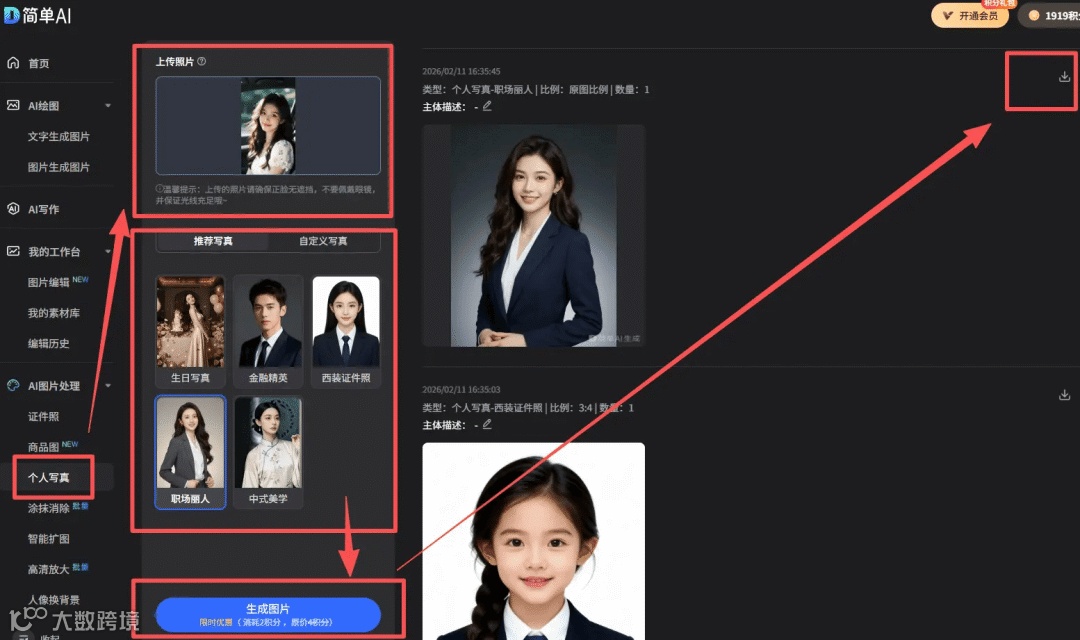Open 商品图 in sidebar

click(x=43, y=447)
